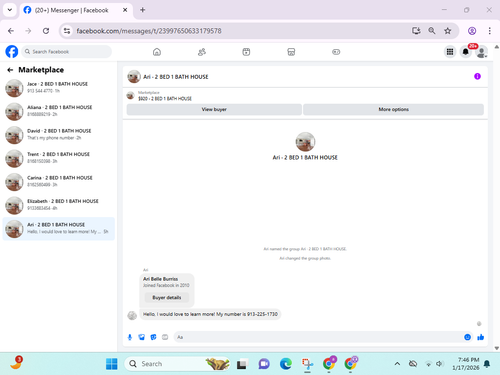Click the Ari Belle Burriss name text

click(x=160, y=279)
